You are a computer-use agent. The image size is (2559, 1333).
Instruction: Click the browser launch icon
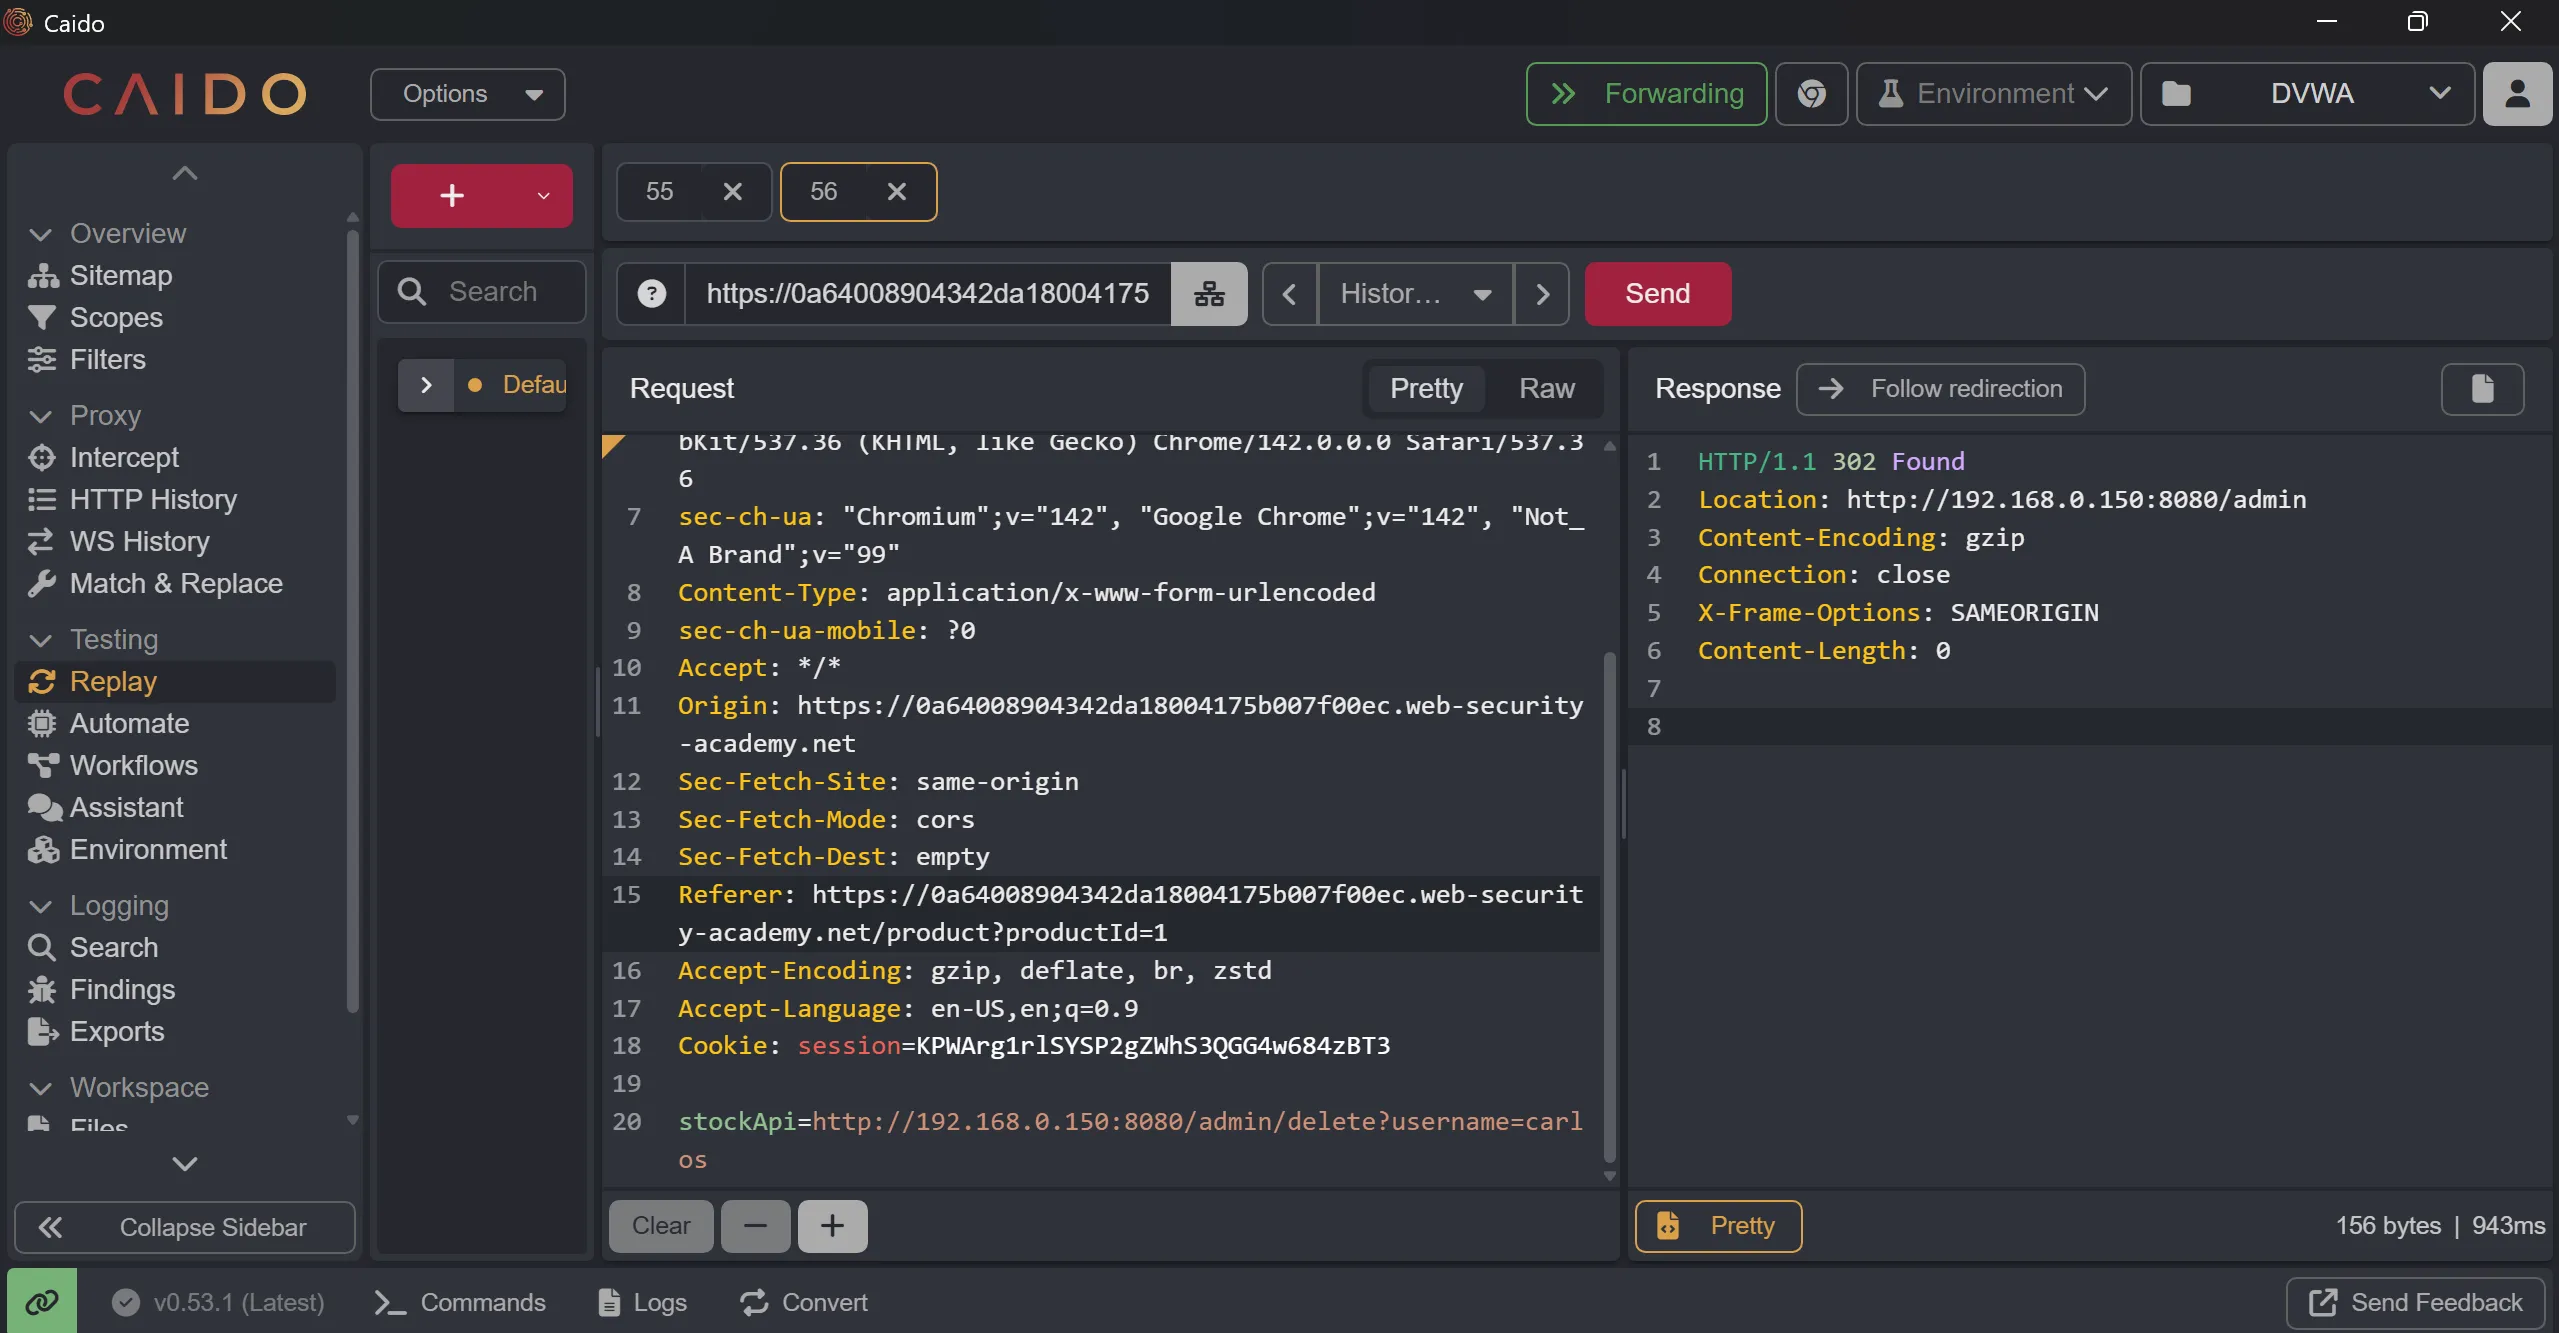[1811, 94]
